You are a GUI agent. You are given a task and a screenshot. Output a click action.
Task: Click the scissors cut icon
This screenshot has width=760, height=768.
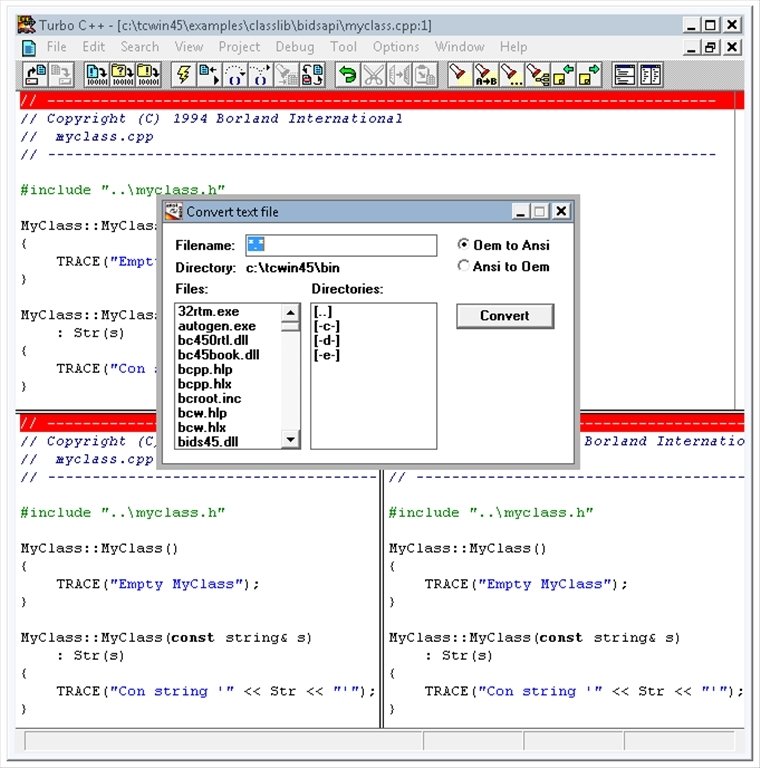[374, 75]
